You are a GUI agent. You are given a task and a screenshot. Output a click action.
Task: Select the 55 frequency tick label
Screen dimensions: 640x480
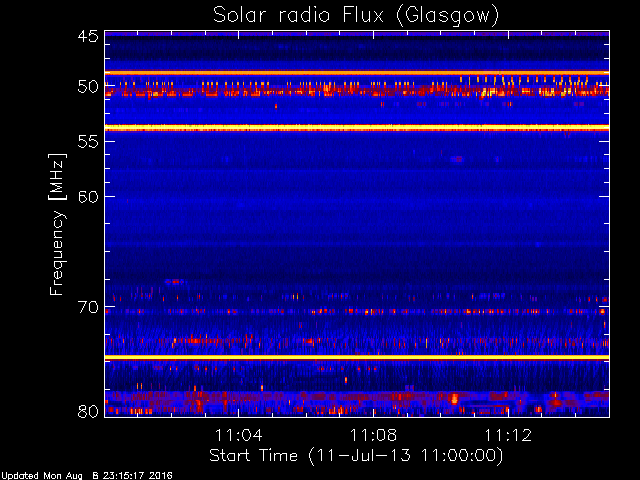tap(88, 142)
